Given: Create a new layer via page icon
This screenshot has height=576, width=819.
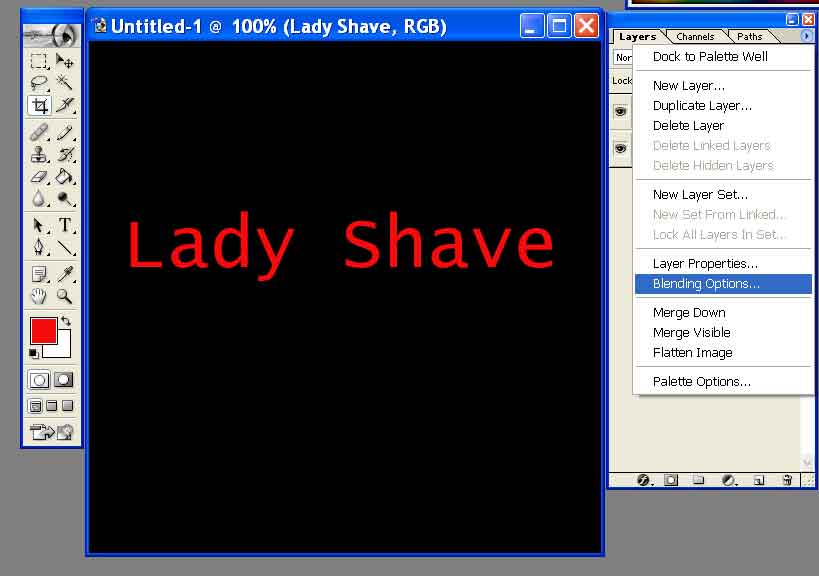Looking at the screenshot, I should click(x=759, y=480).
